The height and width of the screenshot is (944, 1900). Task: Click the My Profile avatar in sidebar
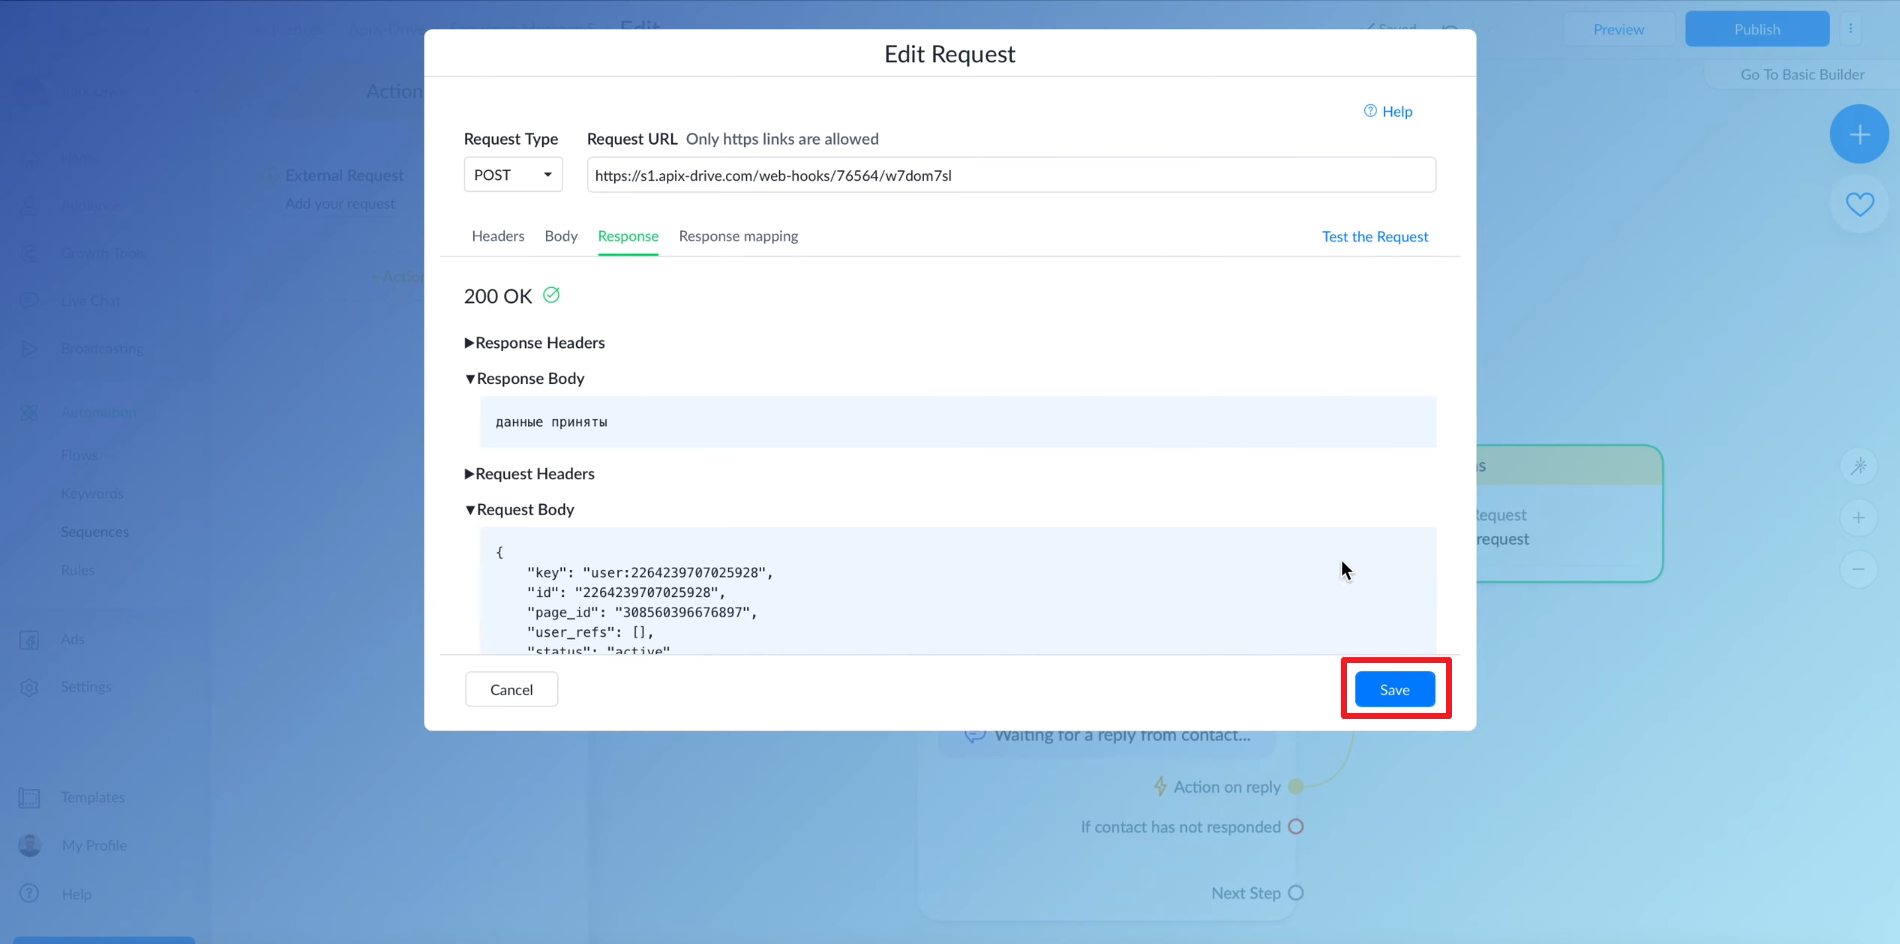(30, 845)
